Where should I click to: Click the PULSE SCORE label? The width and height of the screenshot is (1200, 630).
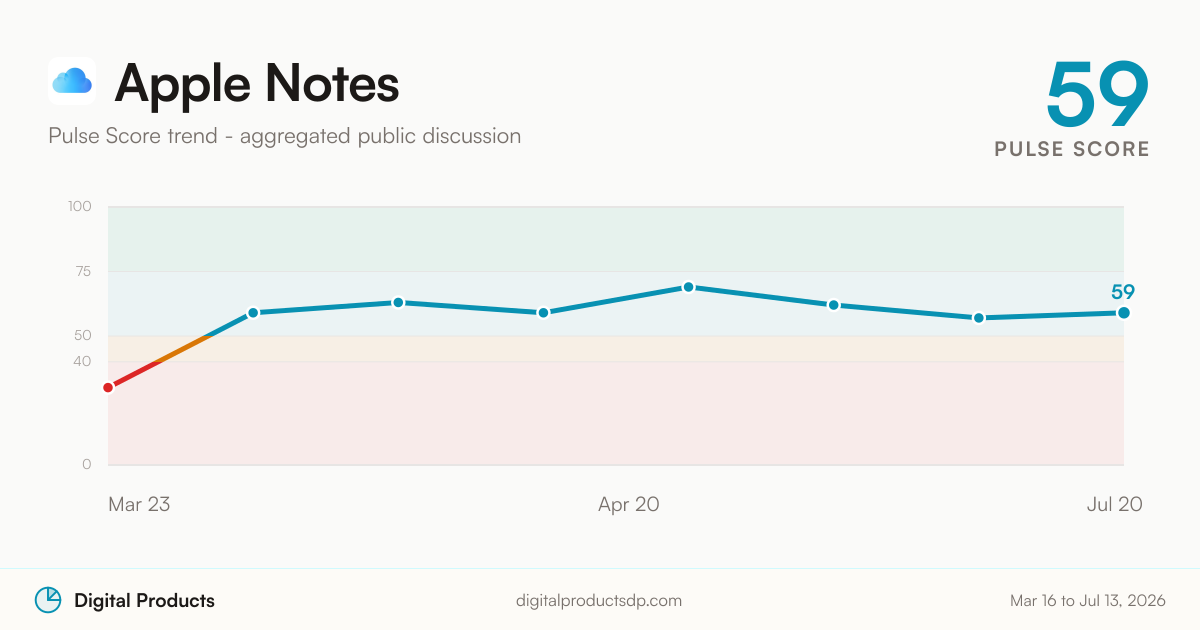[1072, 149]
